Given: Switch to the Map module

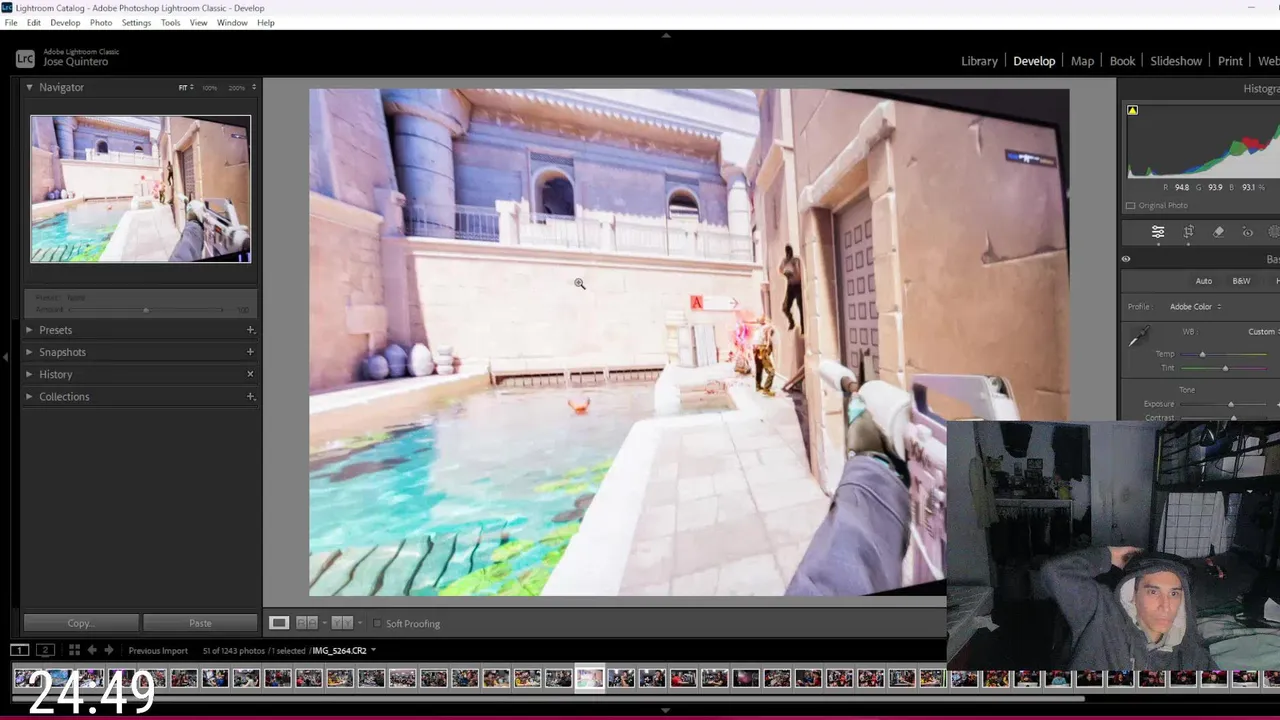Looking at the screenshot, I should point(1082,61).
